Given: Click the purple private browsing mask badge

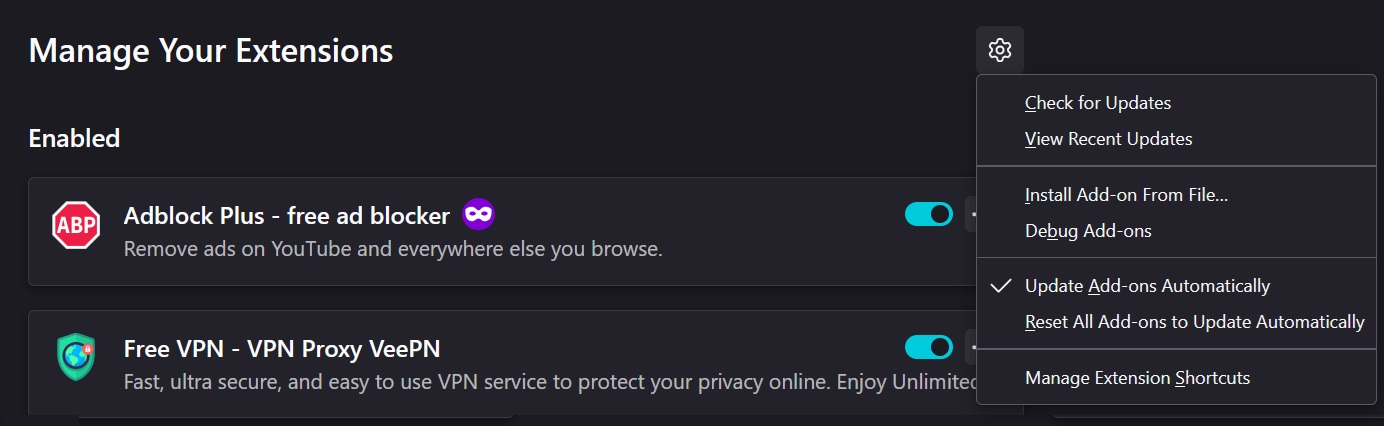Looking at the screenshot, I should pos(478,214).
